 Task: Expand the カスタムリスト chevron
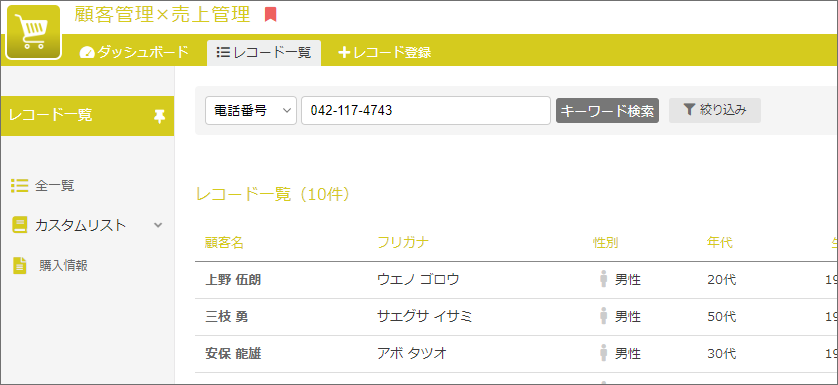[158, 225]
